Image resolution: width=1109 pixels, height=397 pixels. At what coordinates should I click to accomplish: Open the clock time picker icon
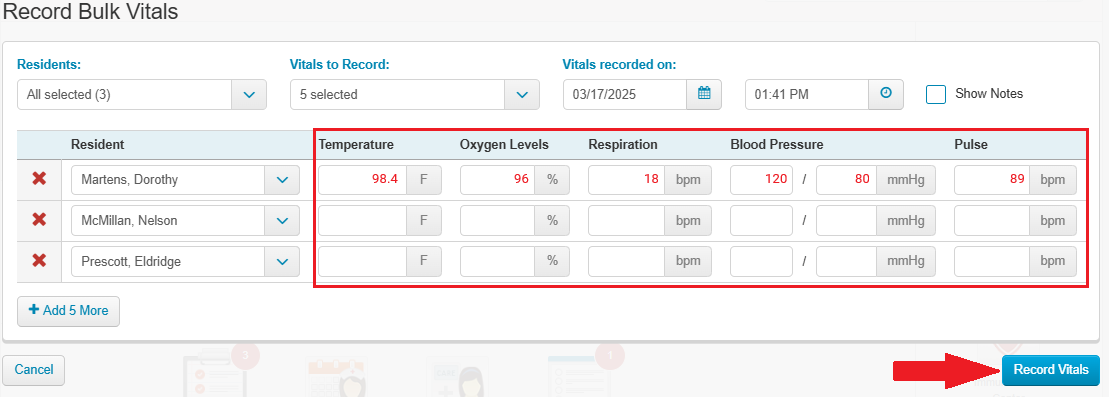[886, 94]
